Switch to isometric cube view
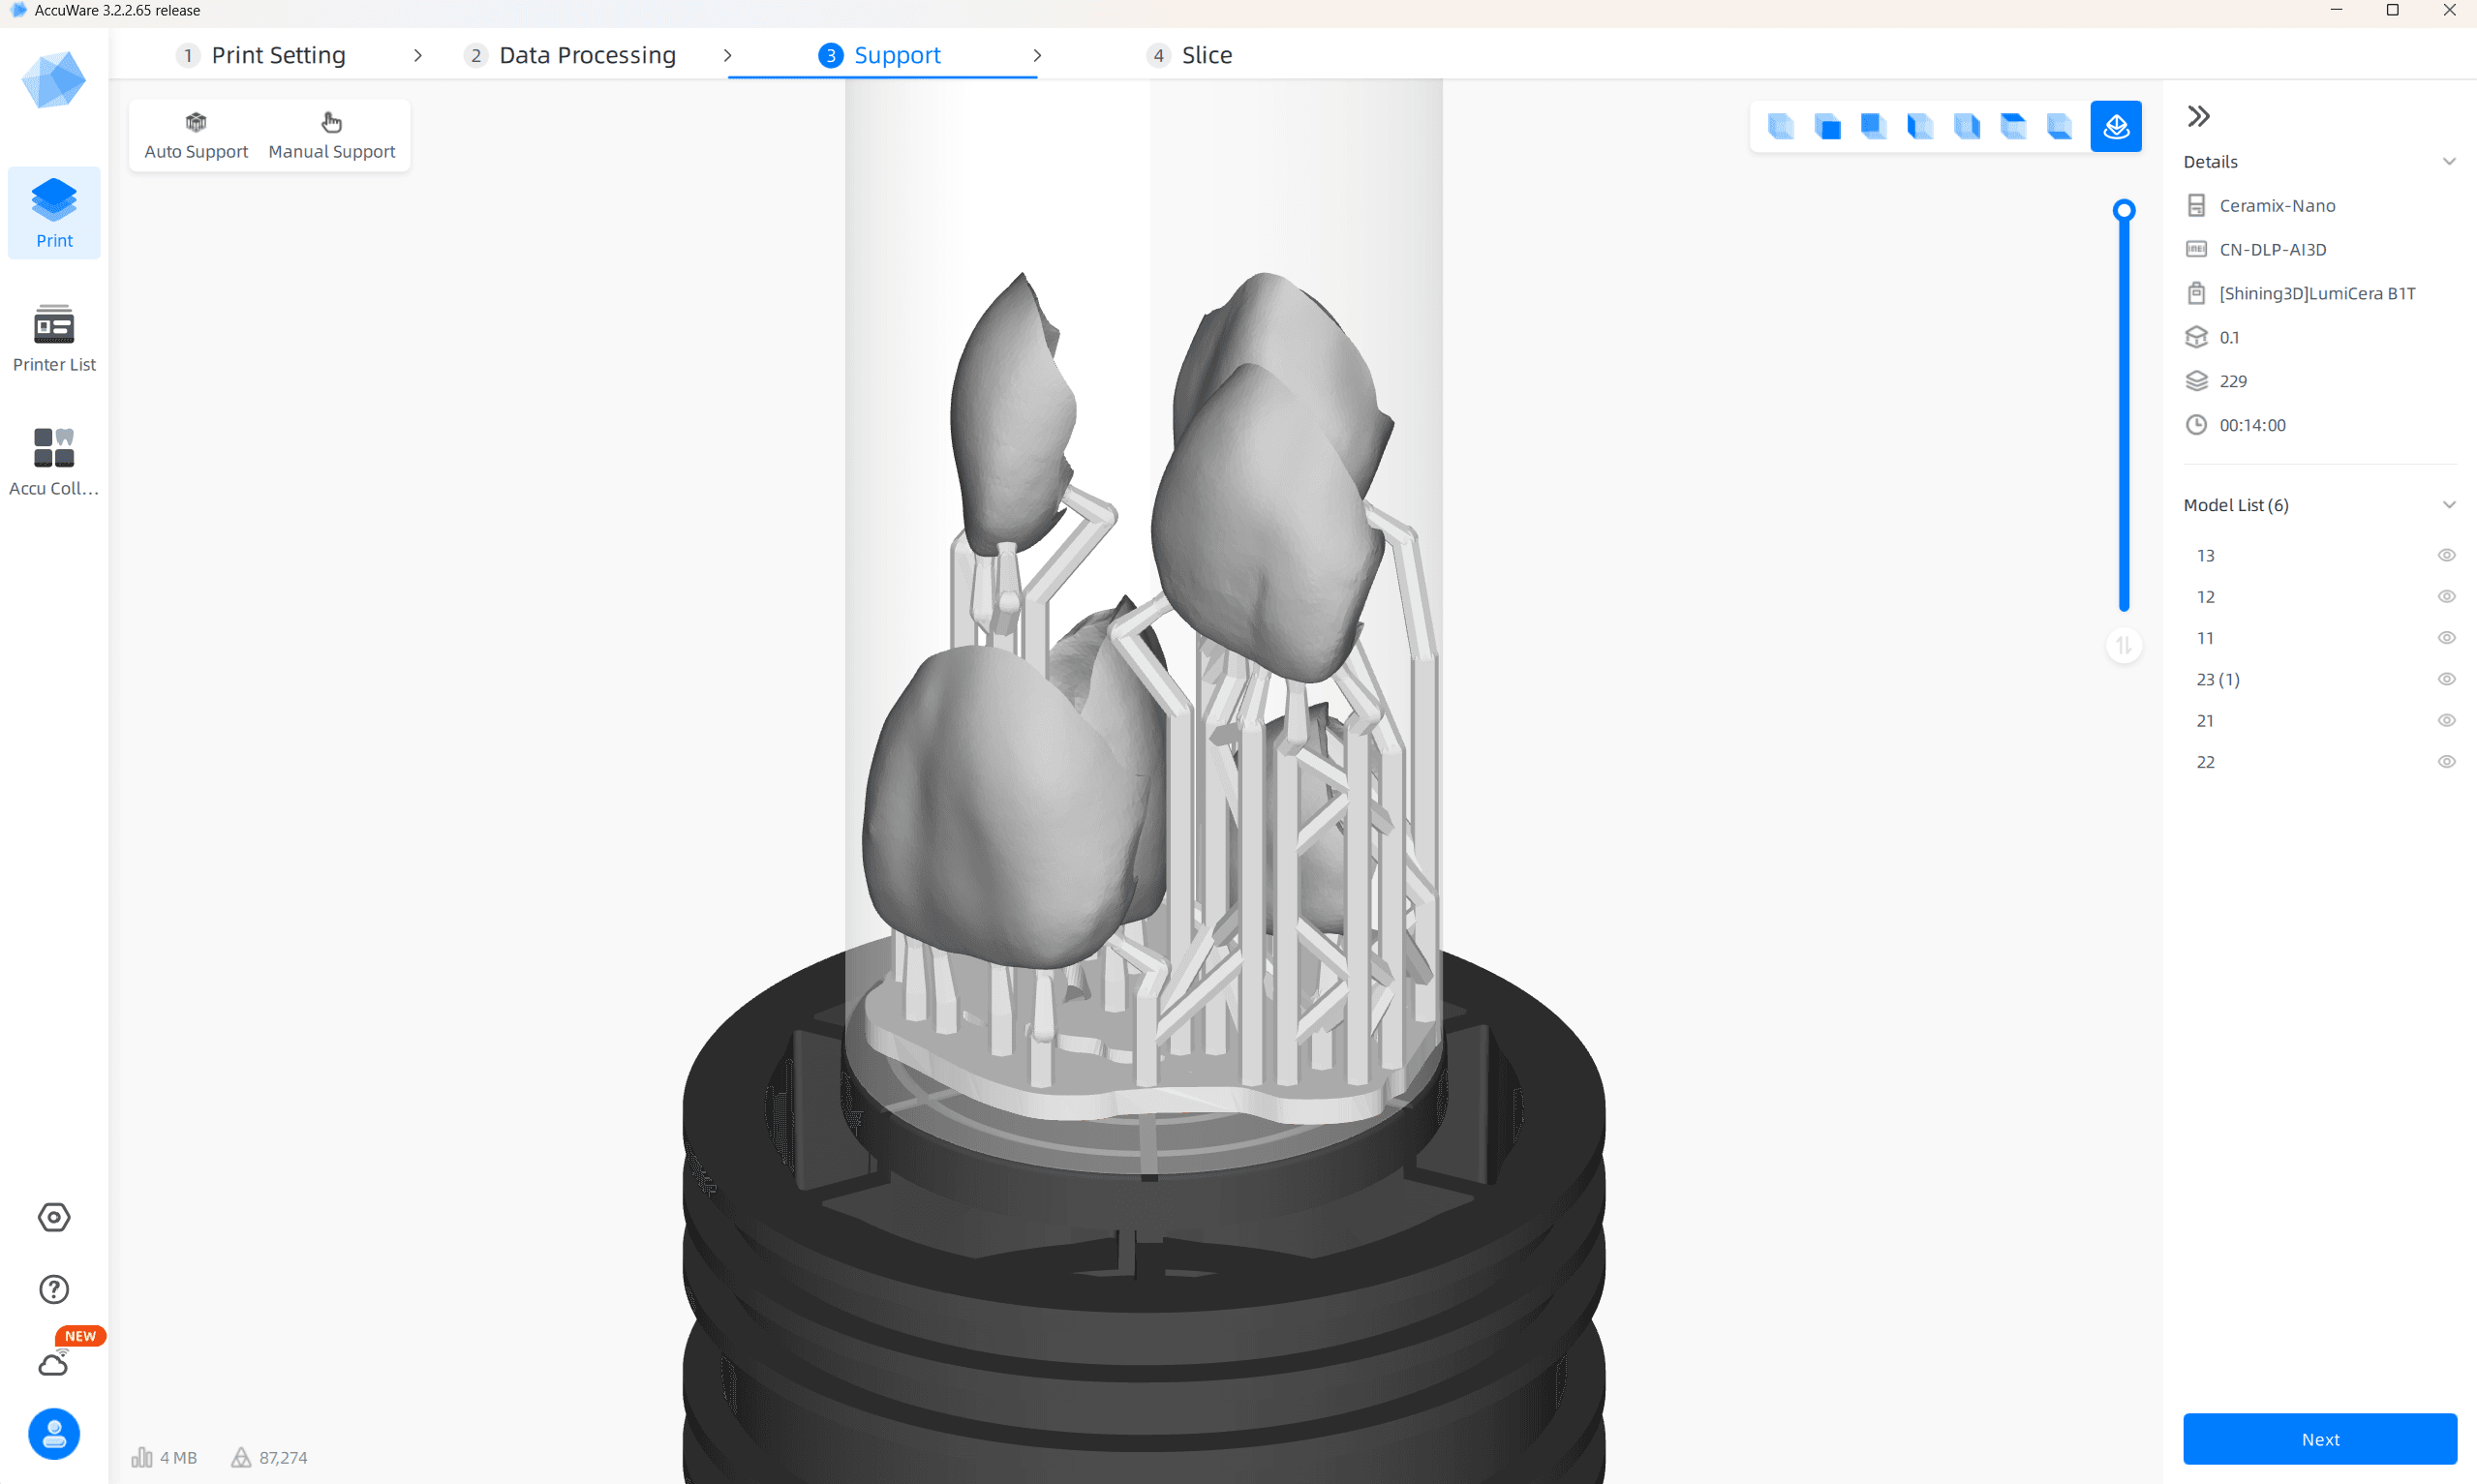Screen dimensions: 2477x1484 1780,127
